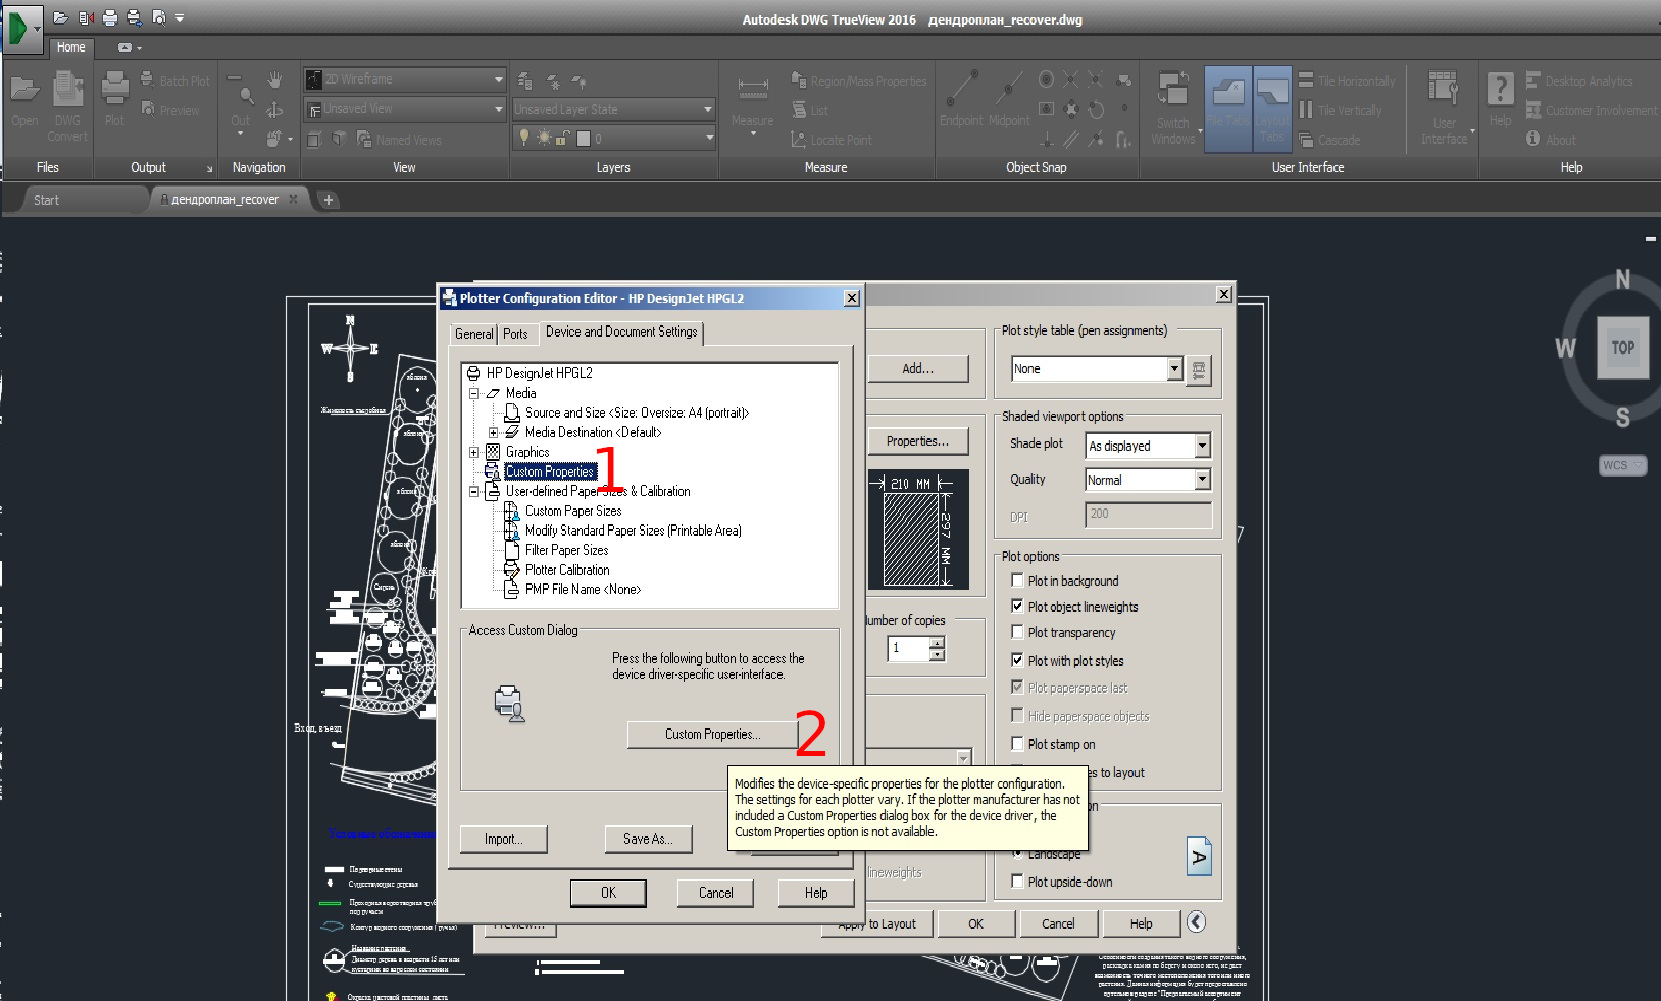This screenshot has height=1001, width=1661.
Task: Open the quick access toolbar customize arrow
Action: (180, 18)
